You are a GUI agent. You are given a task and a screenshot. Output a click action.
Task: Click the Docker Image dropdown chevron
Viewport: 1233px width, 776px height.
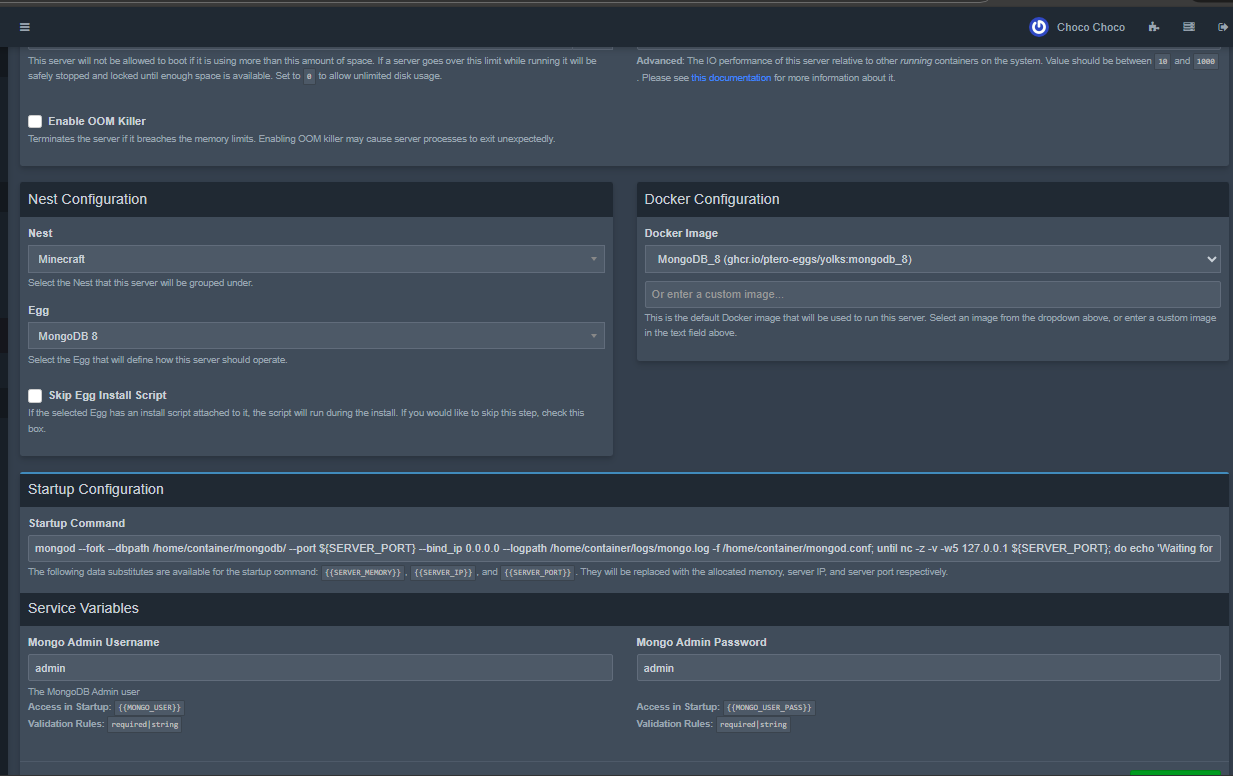click(x=1212, y=259)
